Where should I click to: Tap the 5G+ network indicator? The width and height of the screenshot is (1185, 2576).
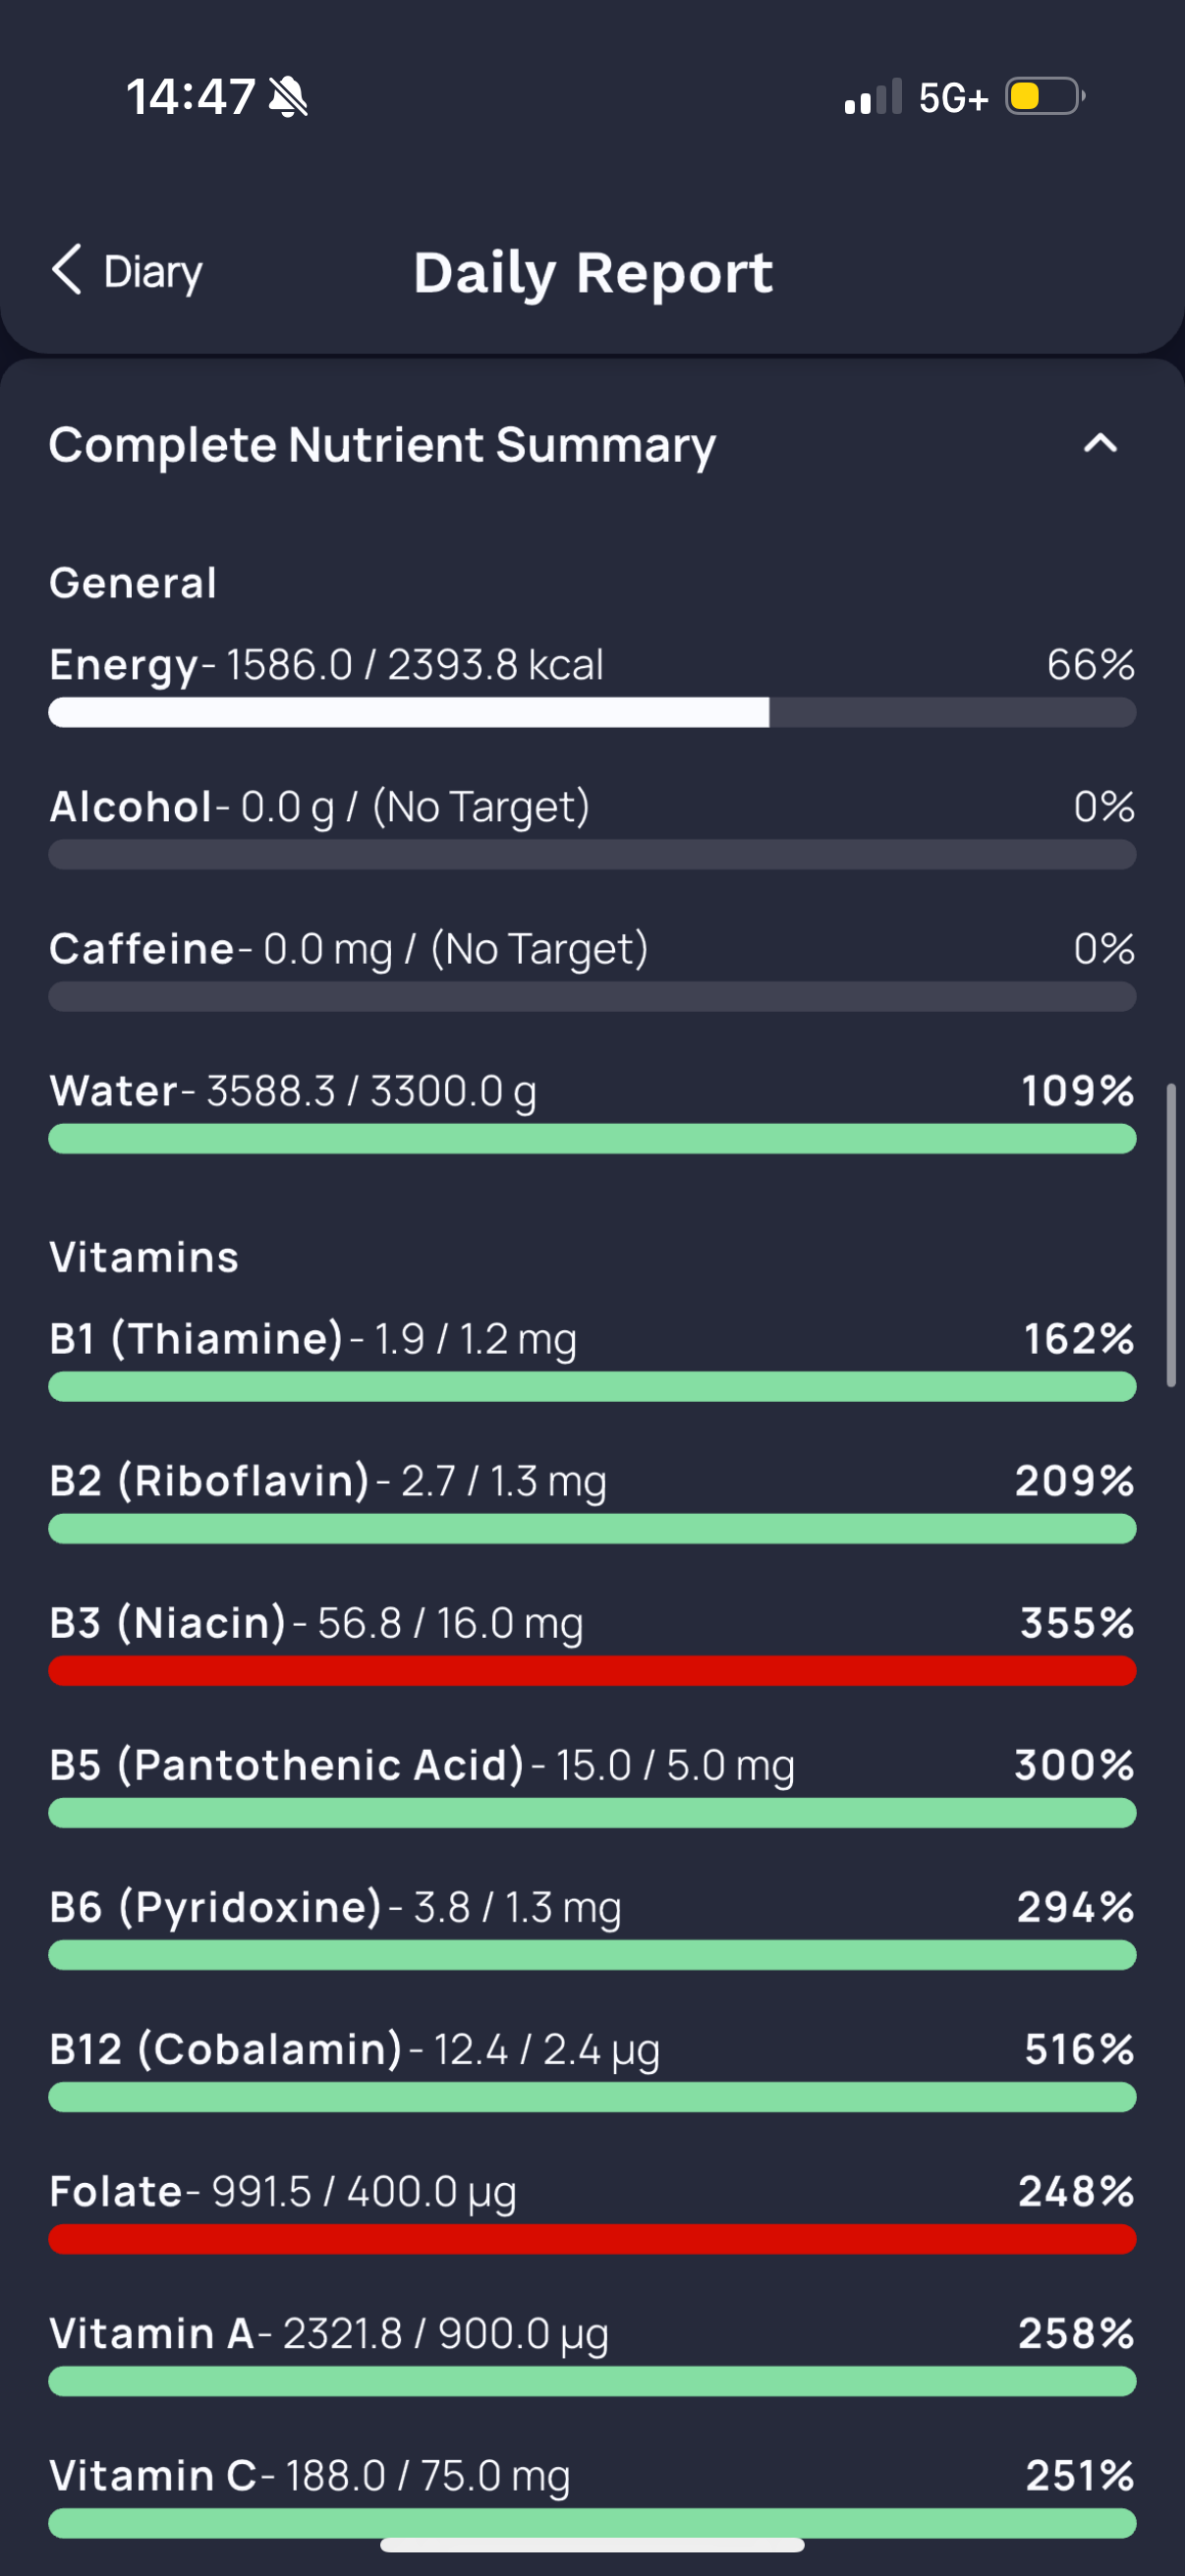[x=953, y=98]
